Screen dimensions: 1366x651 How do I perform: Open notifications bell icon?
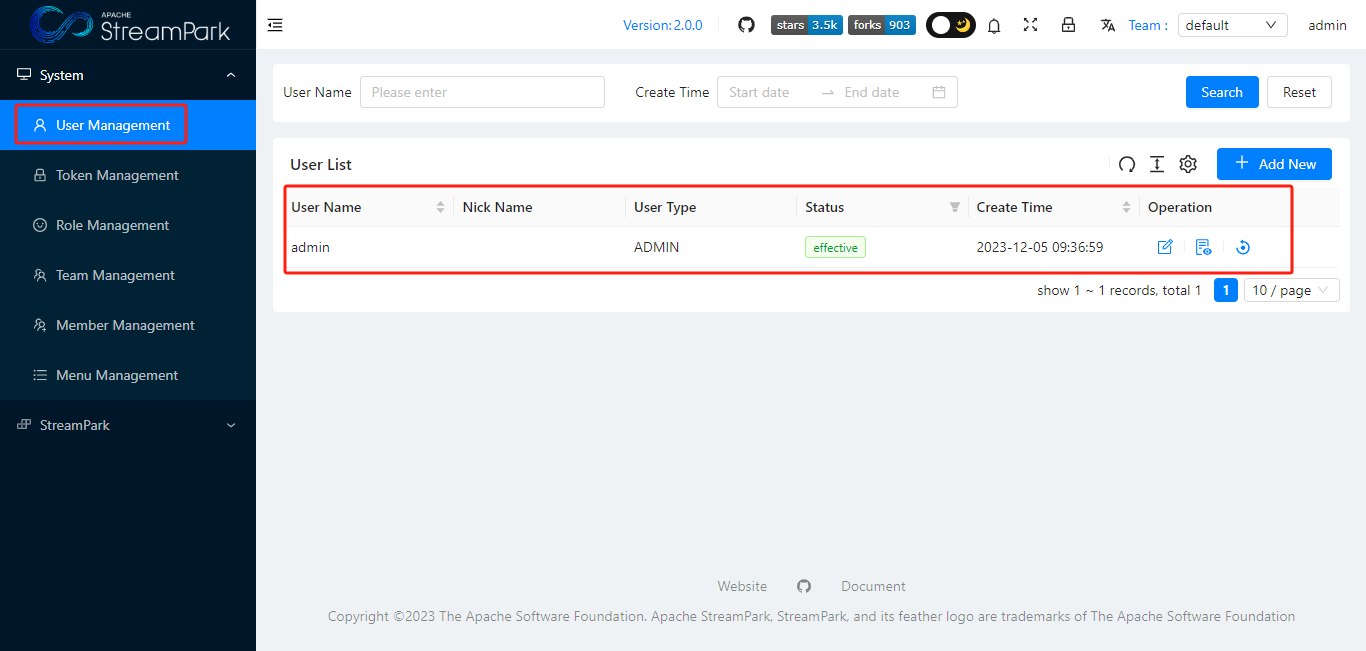(994, 26)
